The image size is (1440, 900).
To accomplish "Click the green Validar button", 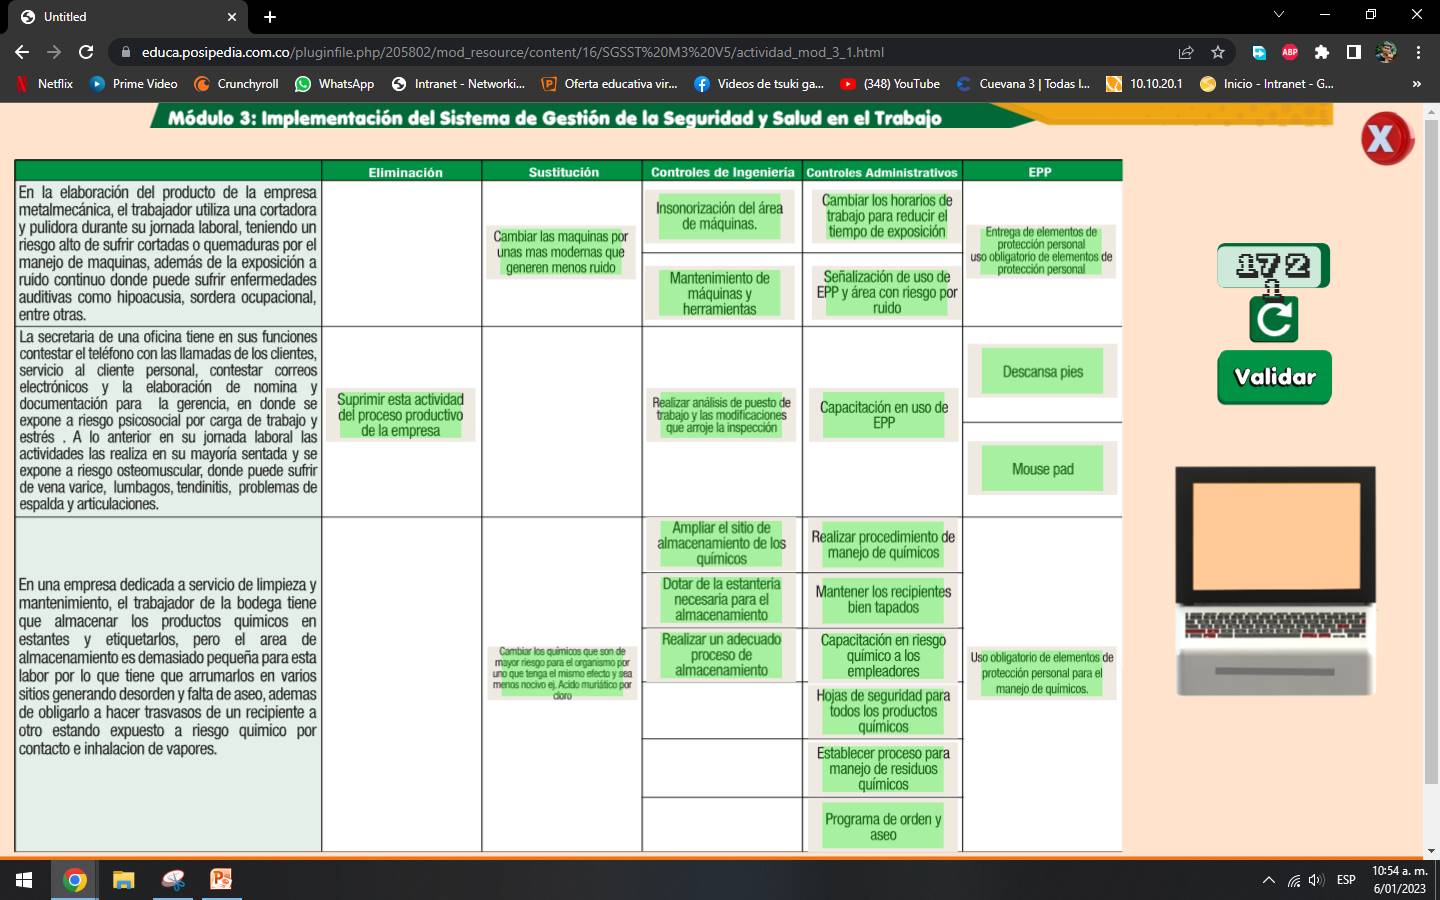I will coord(1274,377).
